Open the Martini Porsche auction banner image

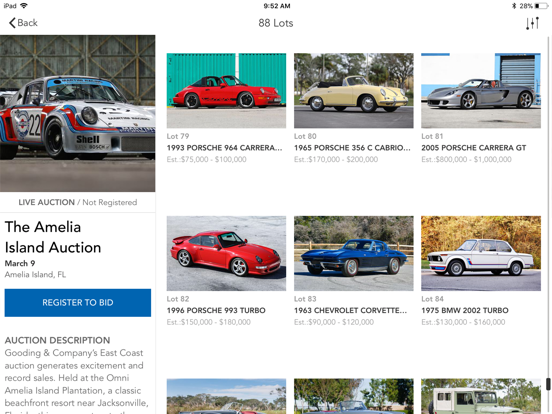pos(77,113)
